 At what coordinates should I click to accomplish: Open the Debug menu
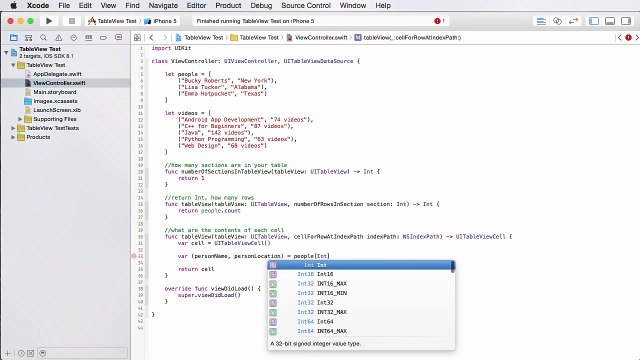[x=261, y=5]
